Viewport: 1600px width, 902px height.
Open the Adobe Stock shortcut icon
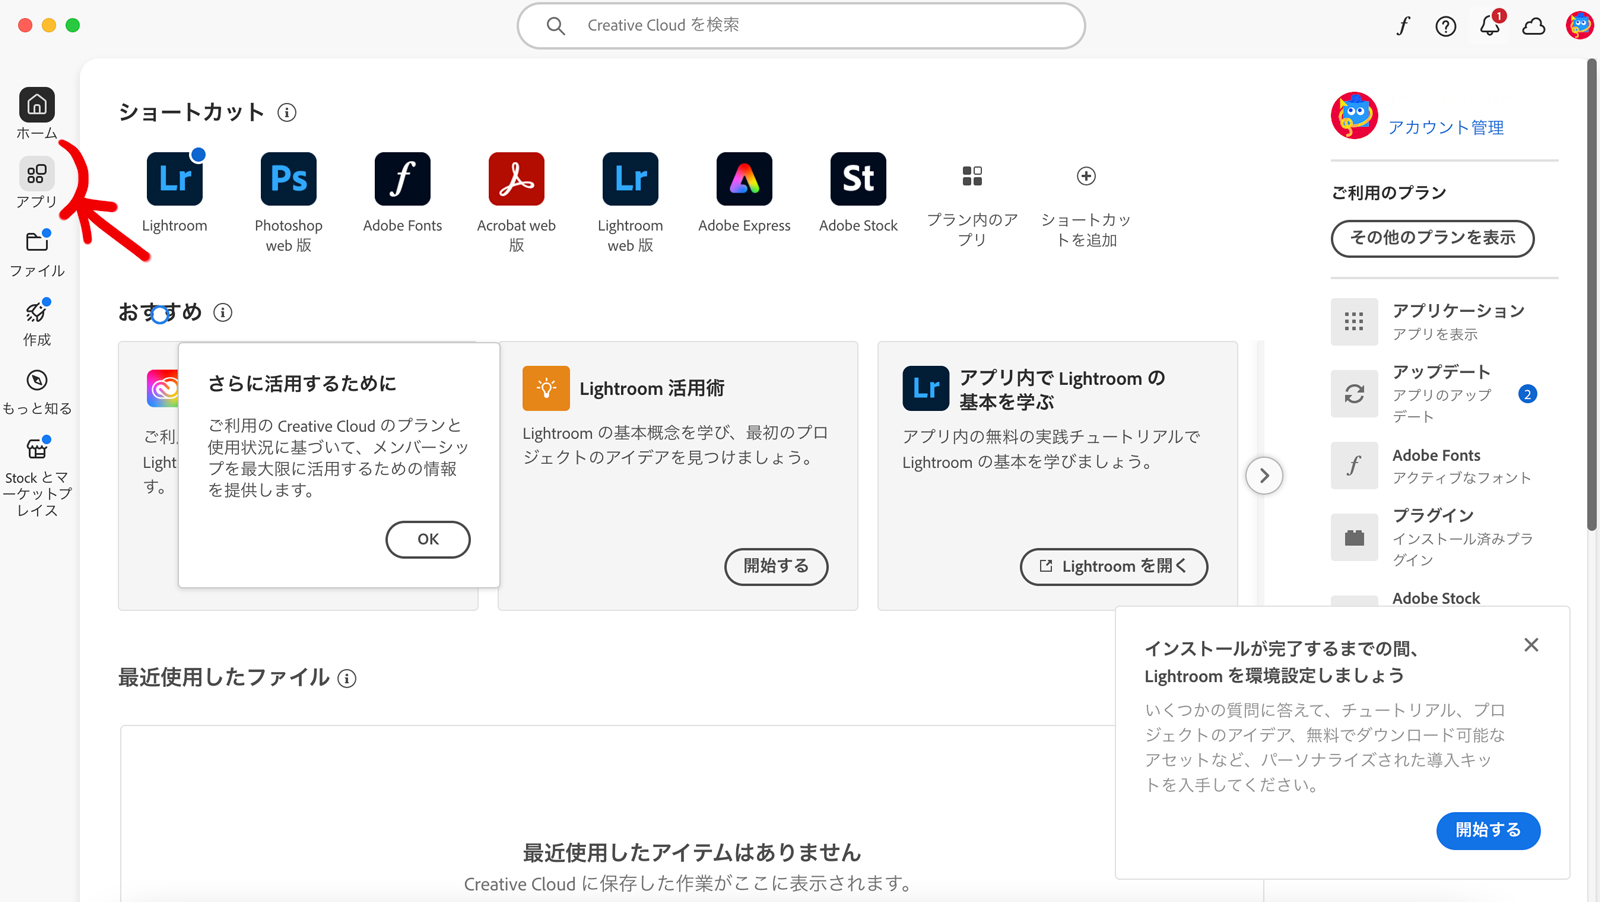click(858, 179)
